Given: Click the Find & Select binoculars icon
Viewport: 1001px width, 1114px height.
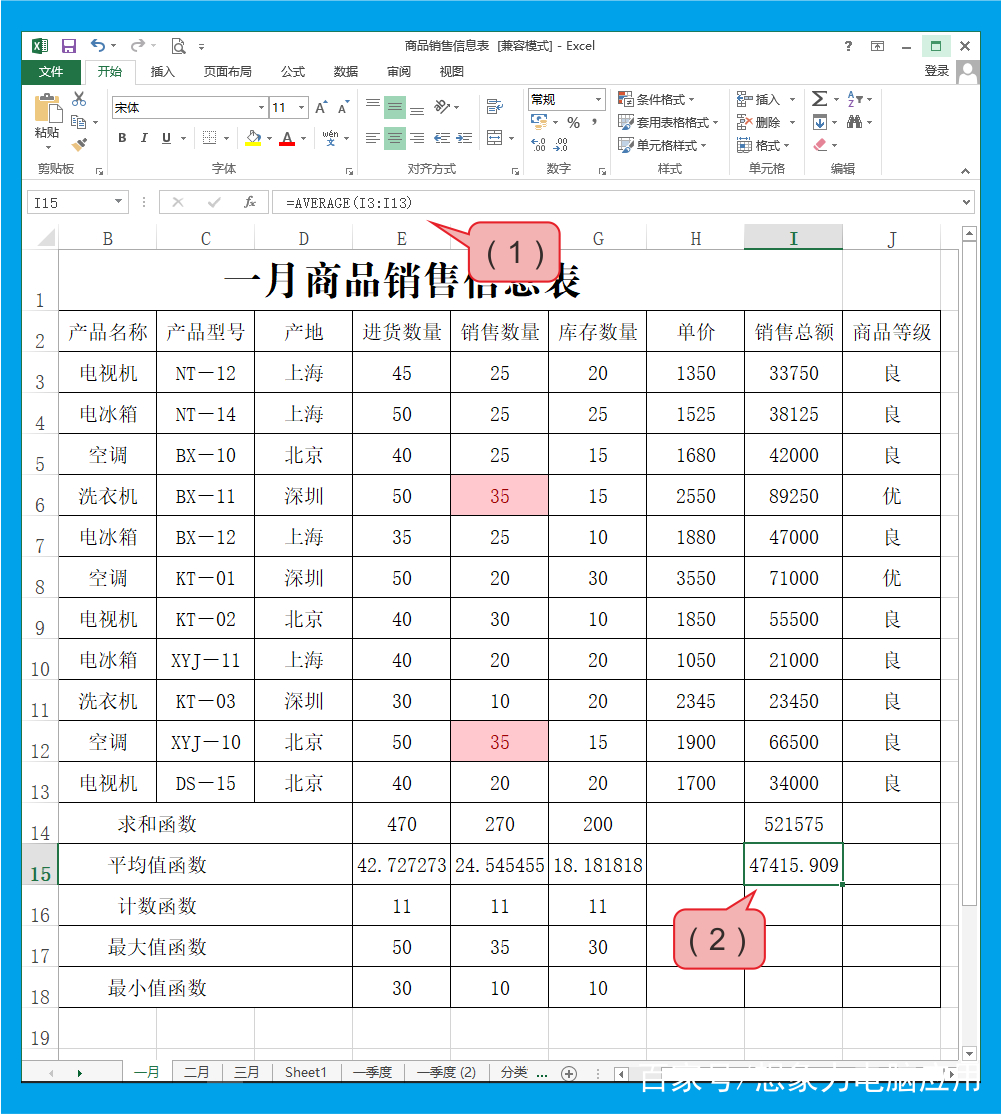Looking at the screenshot, I should tap(855, 121).
